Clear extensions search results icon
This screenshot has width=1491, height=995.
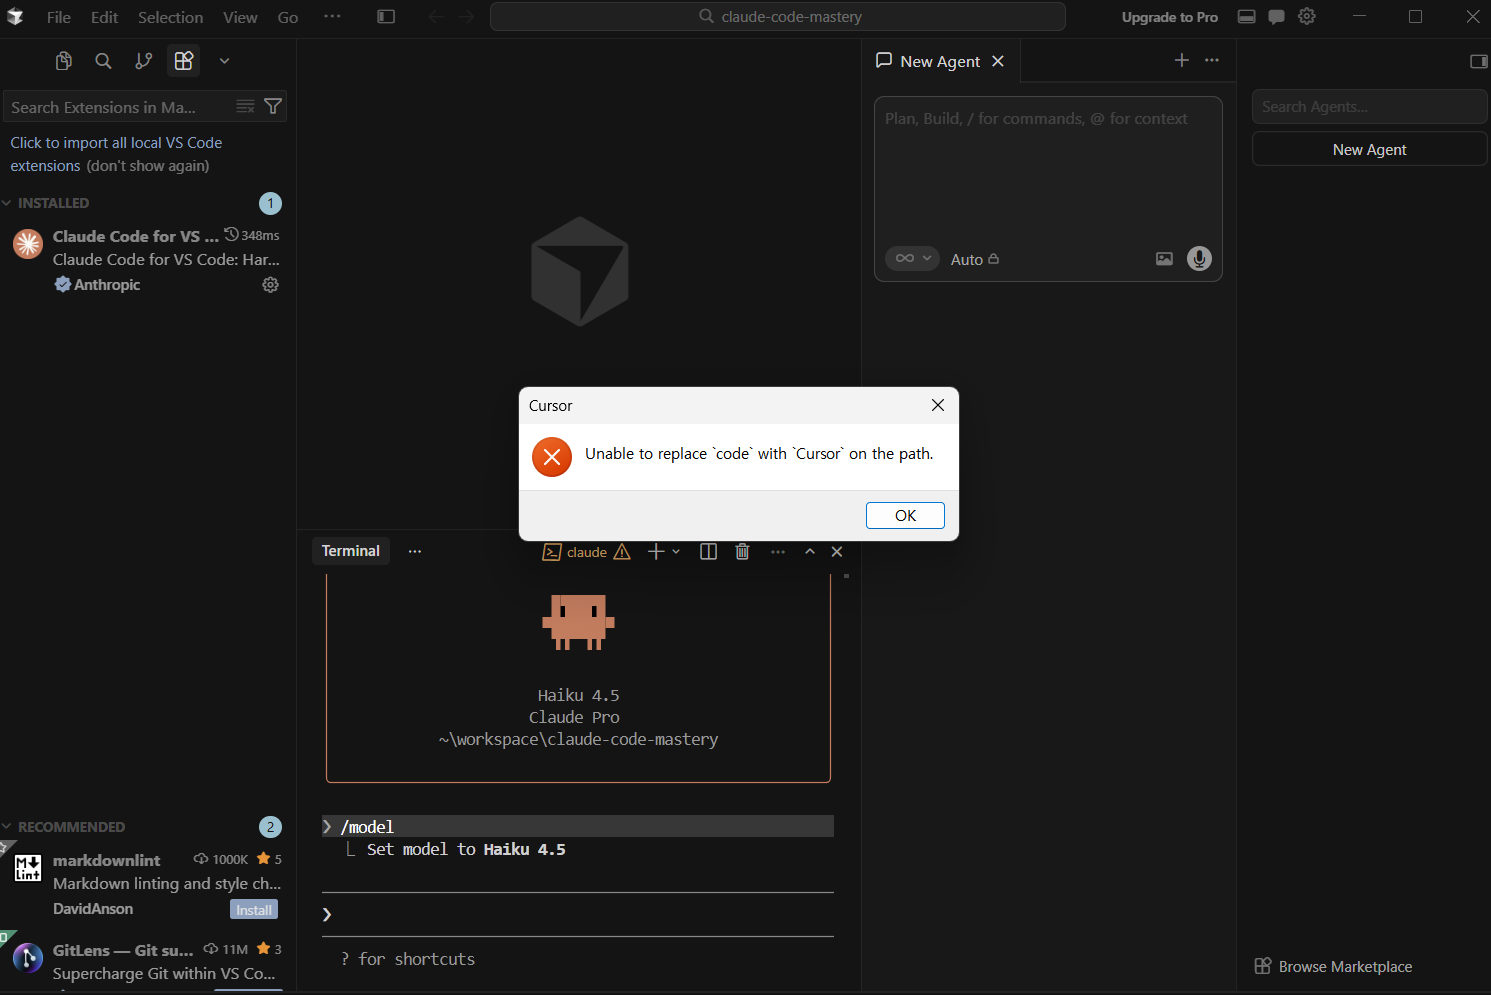click(245, 106)
